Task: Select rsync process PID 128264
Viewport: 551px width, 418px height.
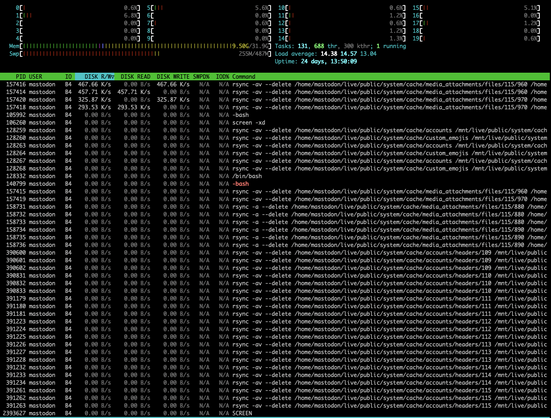Action: coord(276,153)
